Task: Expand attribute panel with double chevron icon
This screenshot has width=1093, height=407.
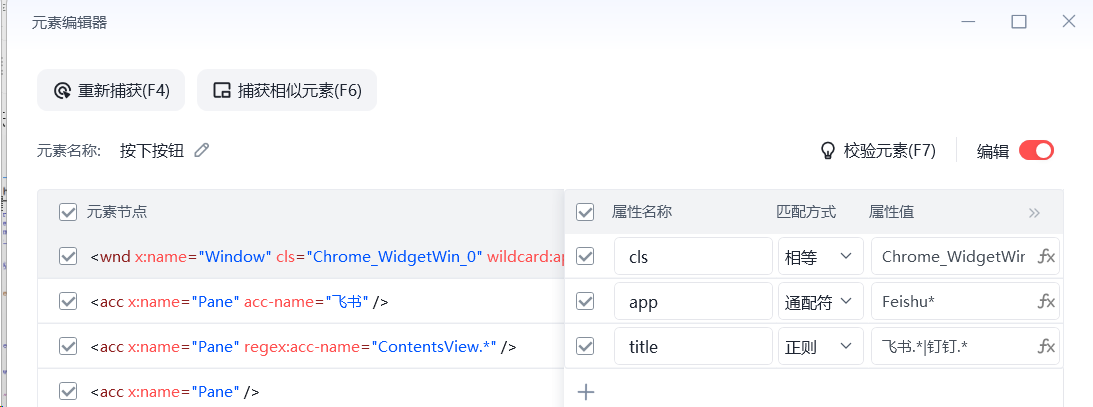Action: coord(1034,212)
